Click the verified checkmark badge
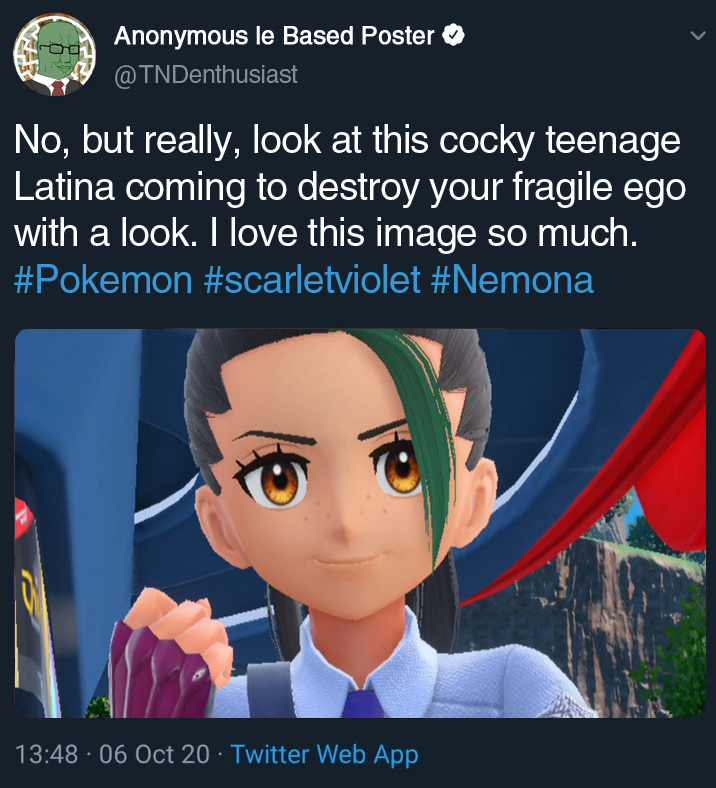716x788 pixels. tap(453, 36)
